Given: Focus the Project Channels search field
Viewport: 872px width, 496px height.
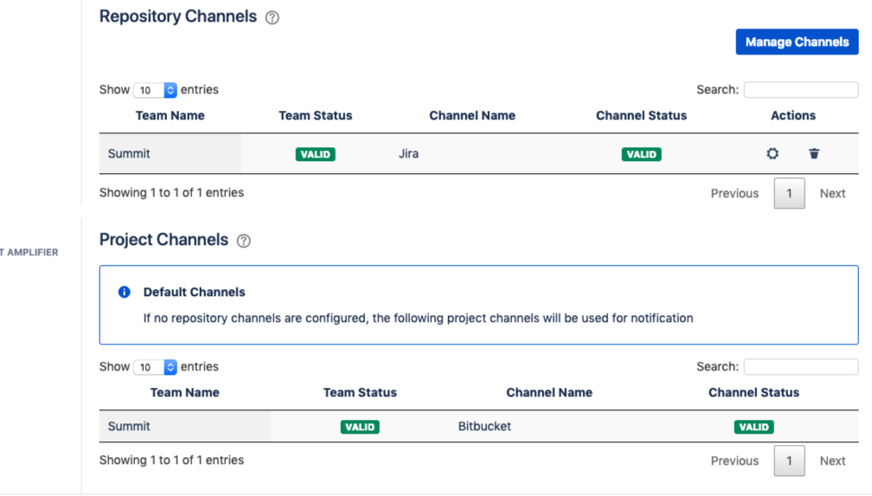Looking at the screenshot, I should tap(800, 367).
